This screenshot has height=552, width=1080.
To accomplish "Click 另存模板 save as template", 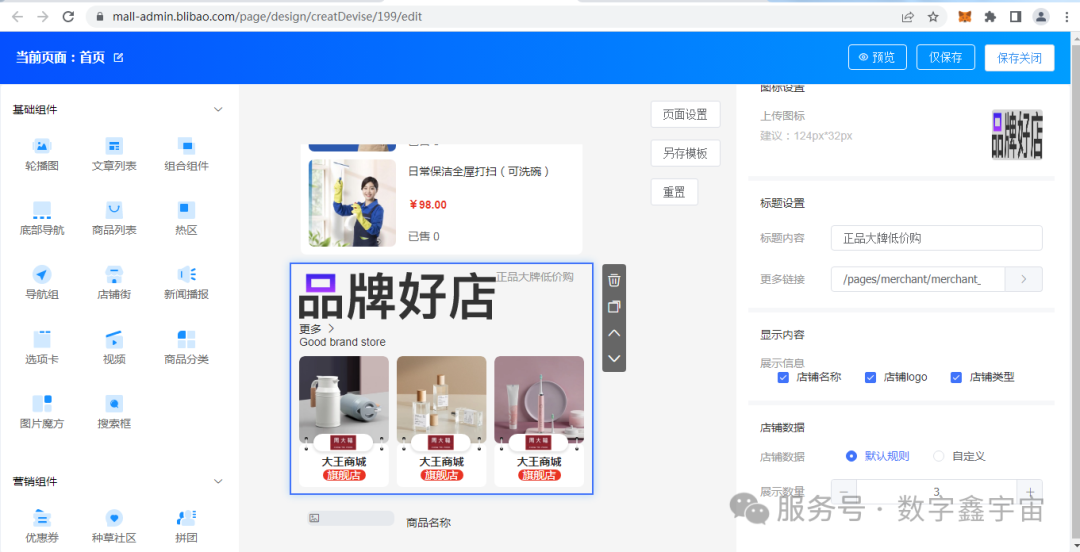I will point(685,153).
